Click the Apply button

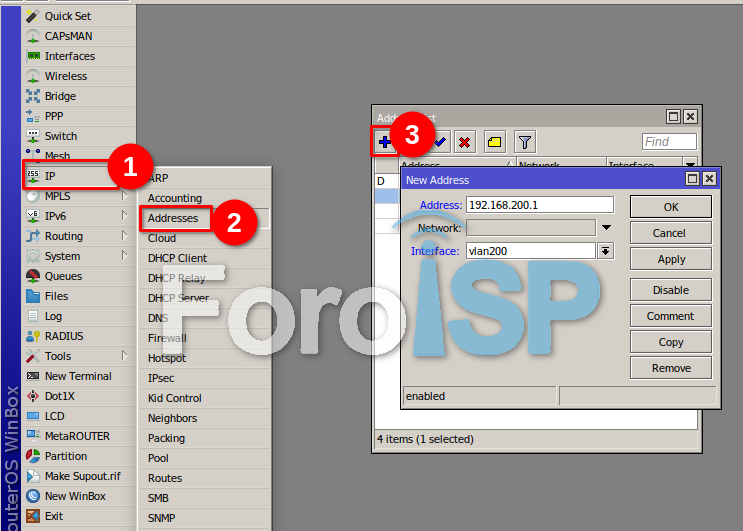[671, 259]
